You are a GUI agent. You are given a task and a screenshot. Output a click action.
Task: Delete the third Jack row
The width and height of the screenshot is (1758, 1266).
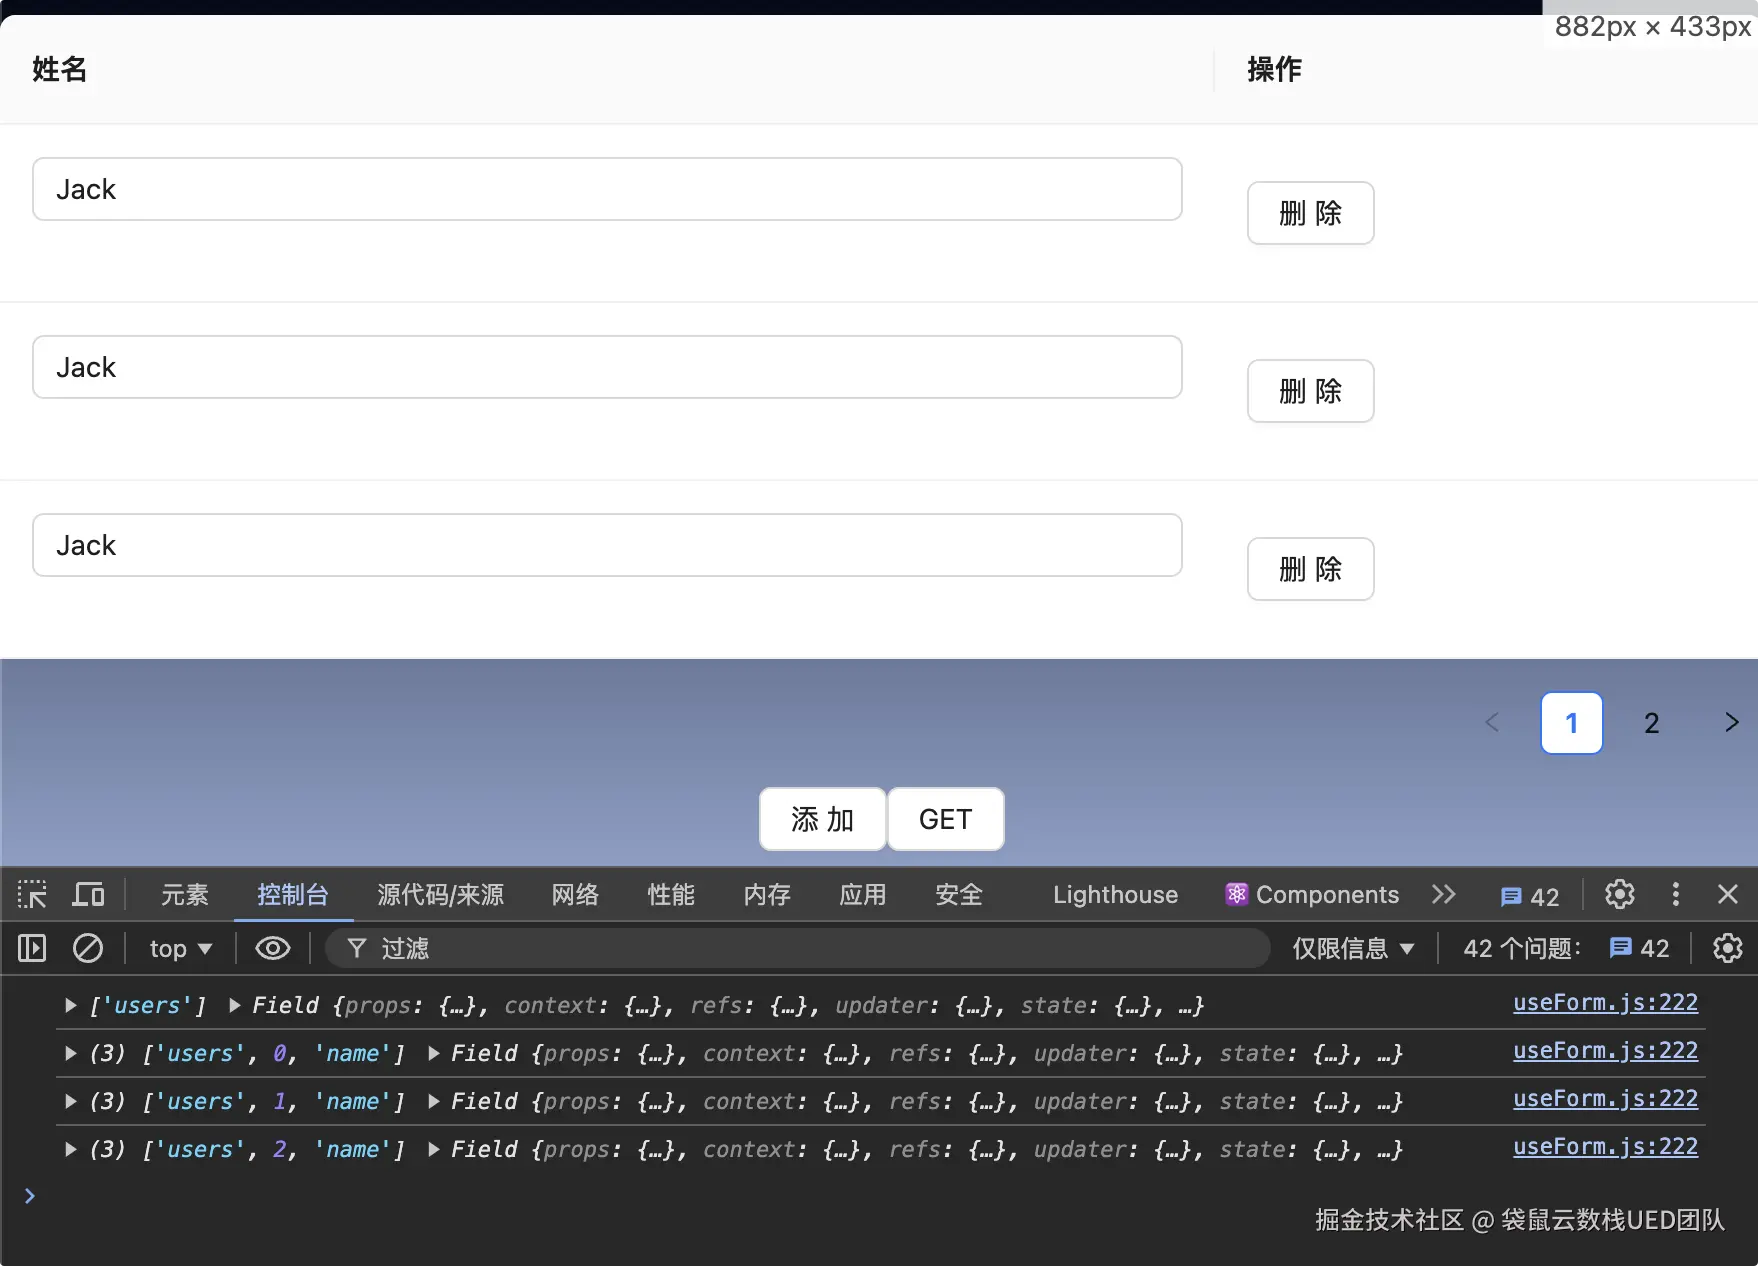click(x=1310, y=569)
